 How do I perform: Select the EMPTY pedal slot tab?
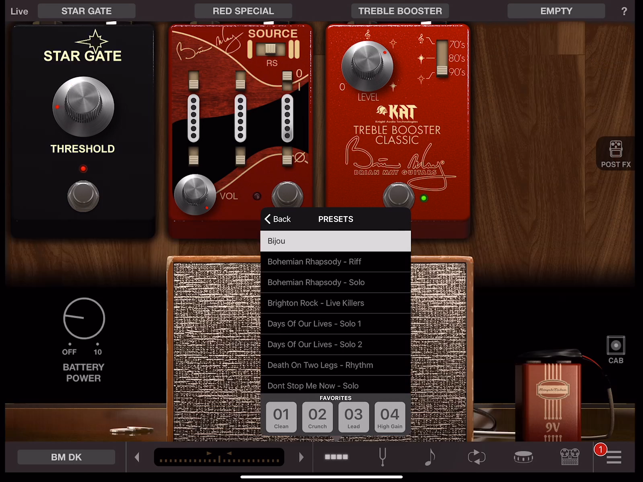point(556,11)
